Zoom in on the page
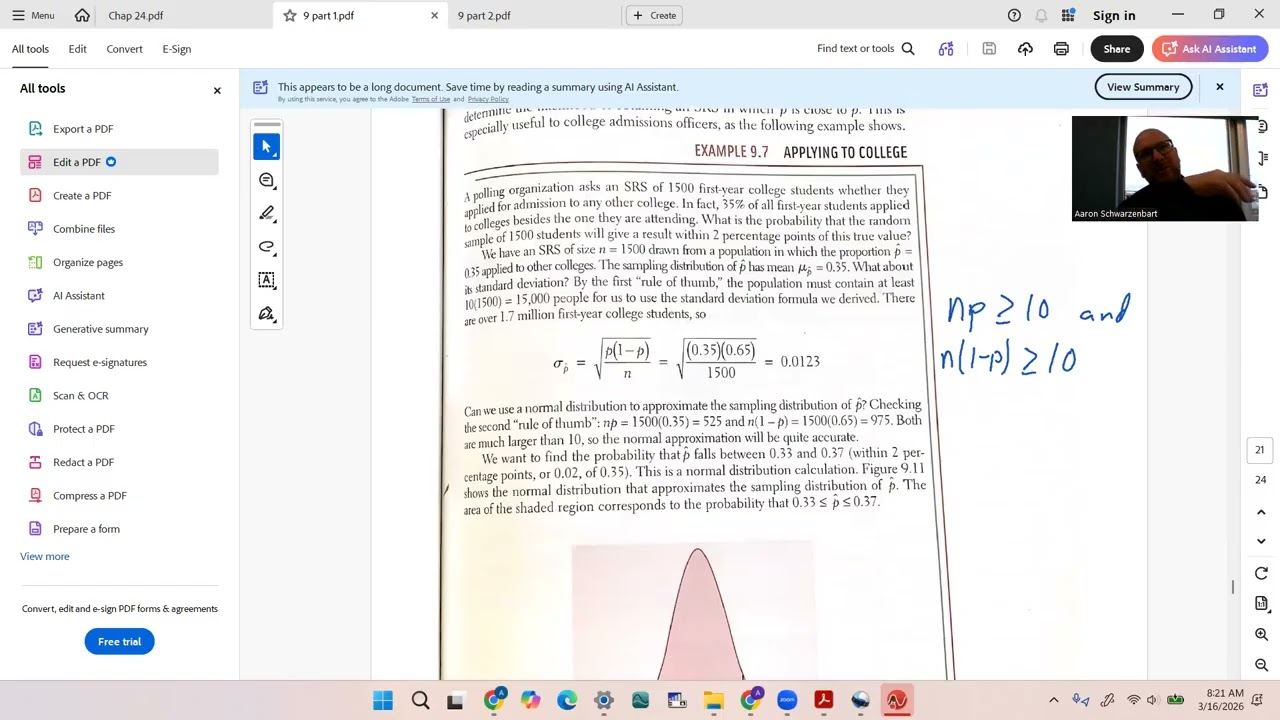Screen dimensions: 1280x720 [x=1261, y=635]
